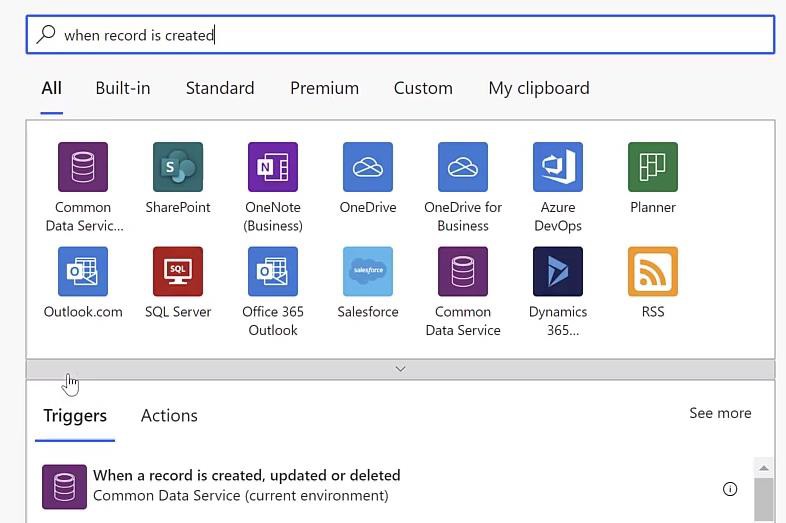Select the Triggers tab
The width and height of the screenshot is (786, 523).
point(75,416)
